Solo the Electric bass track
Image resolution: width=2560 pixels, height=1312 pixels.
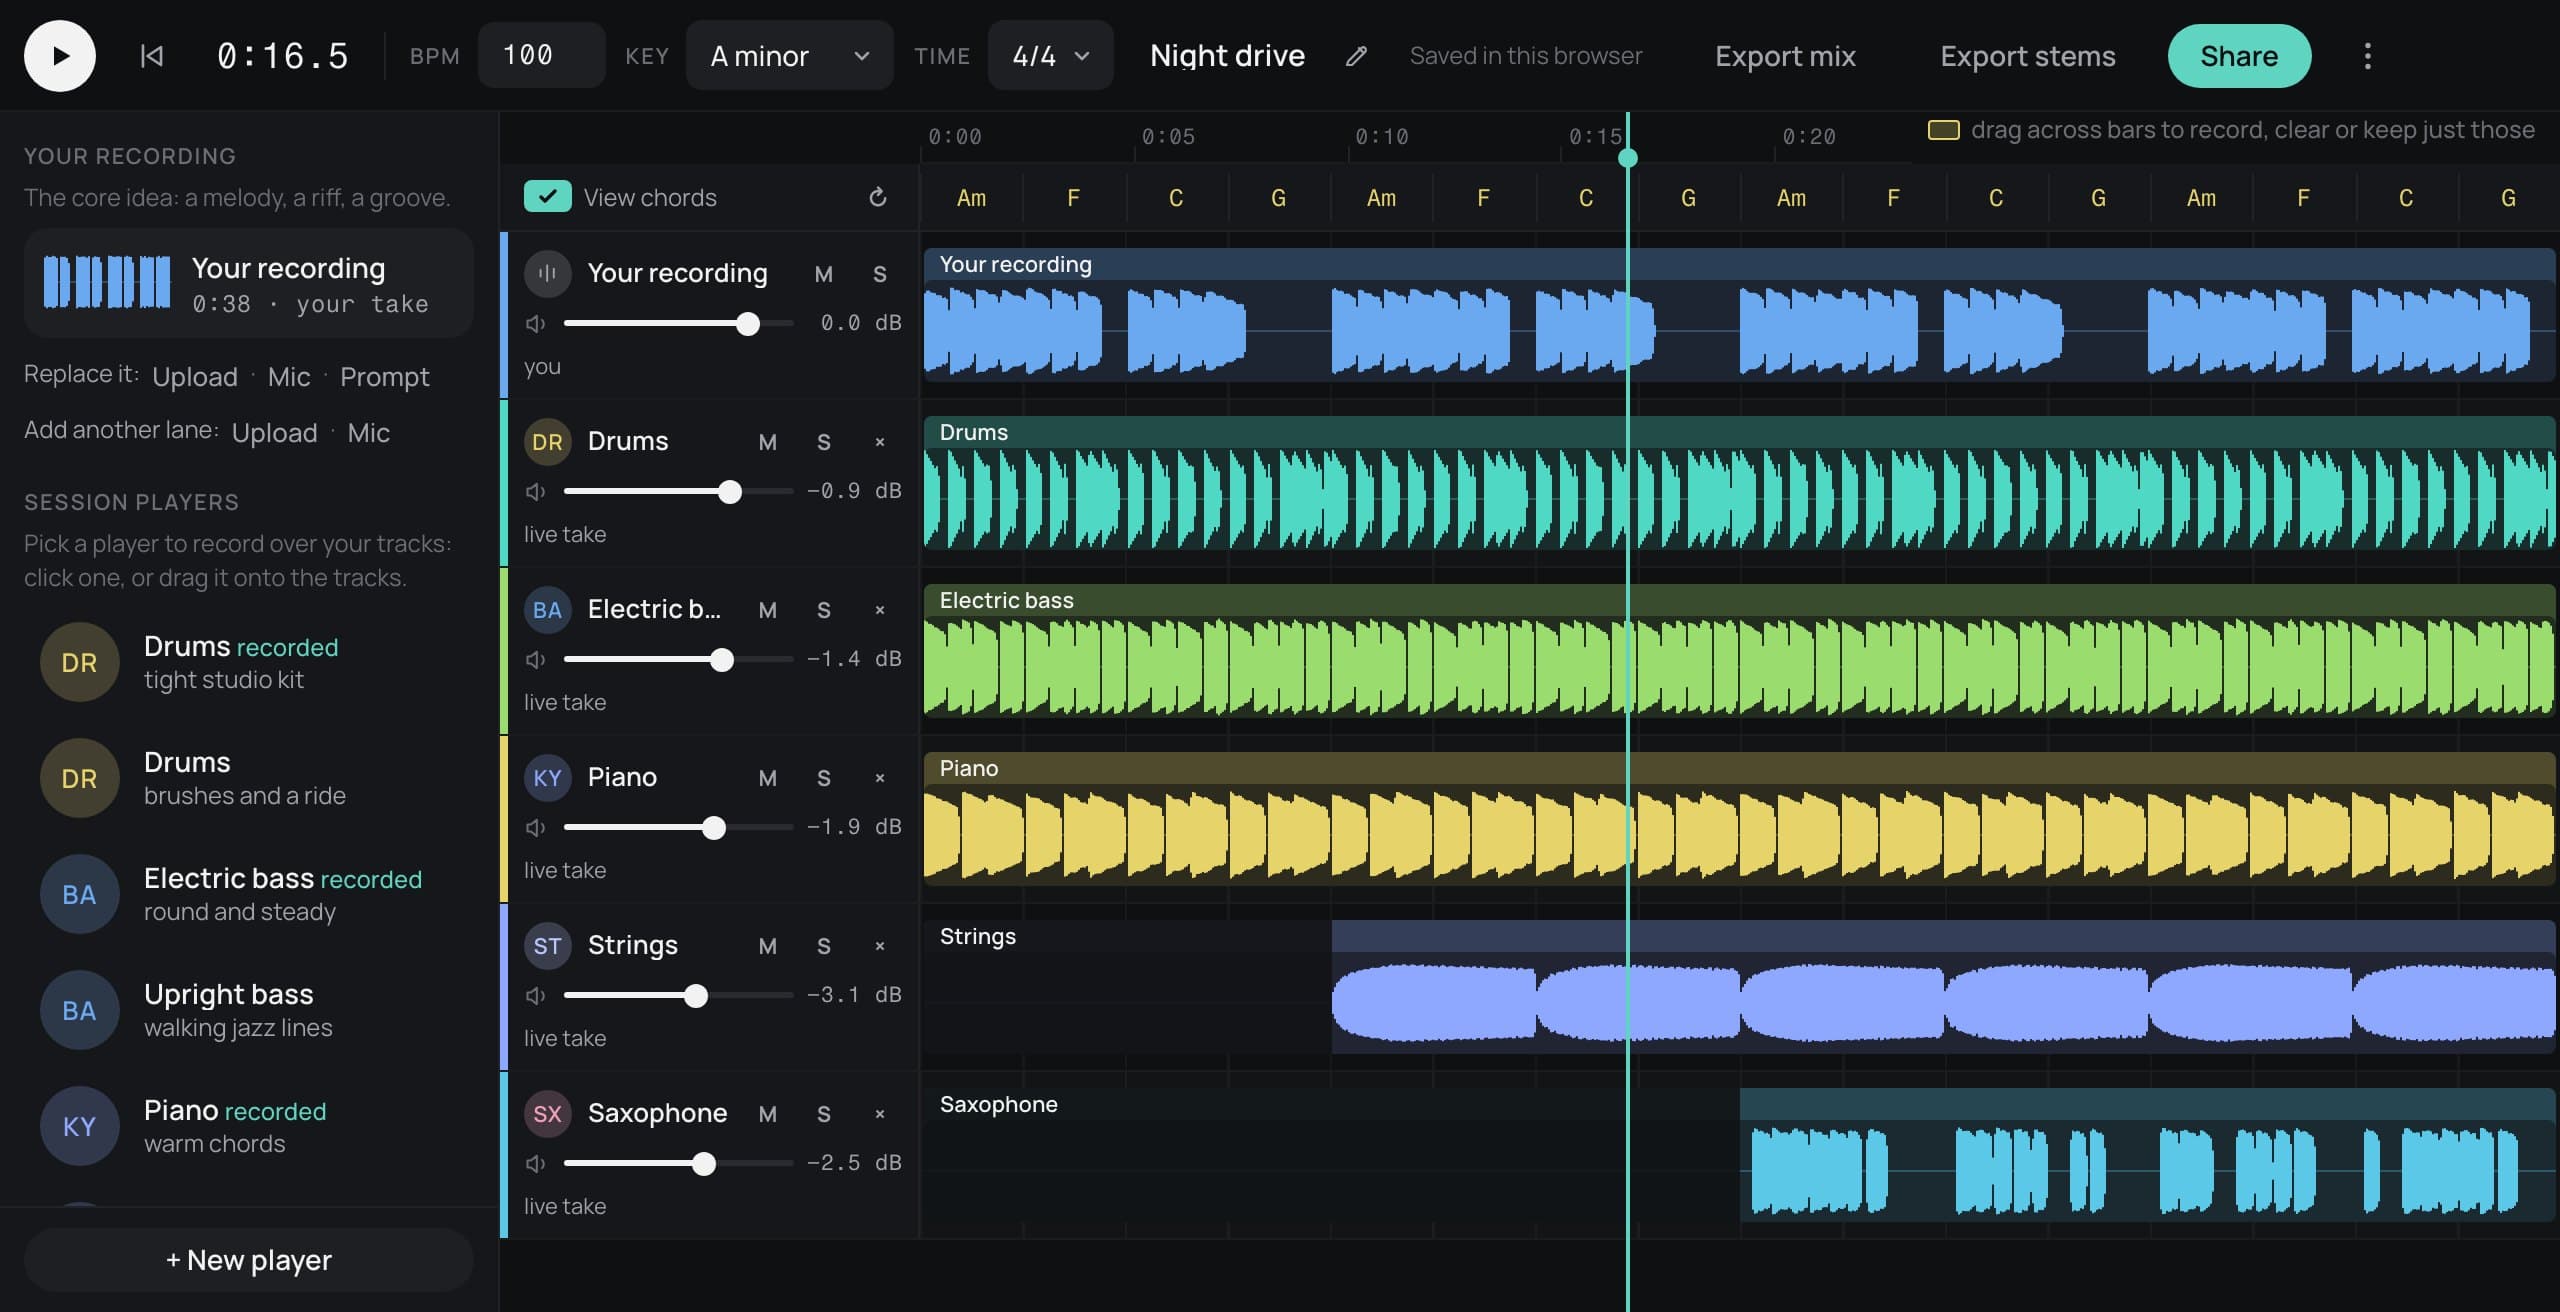coord(824,610)
